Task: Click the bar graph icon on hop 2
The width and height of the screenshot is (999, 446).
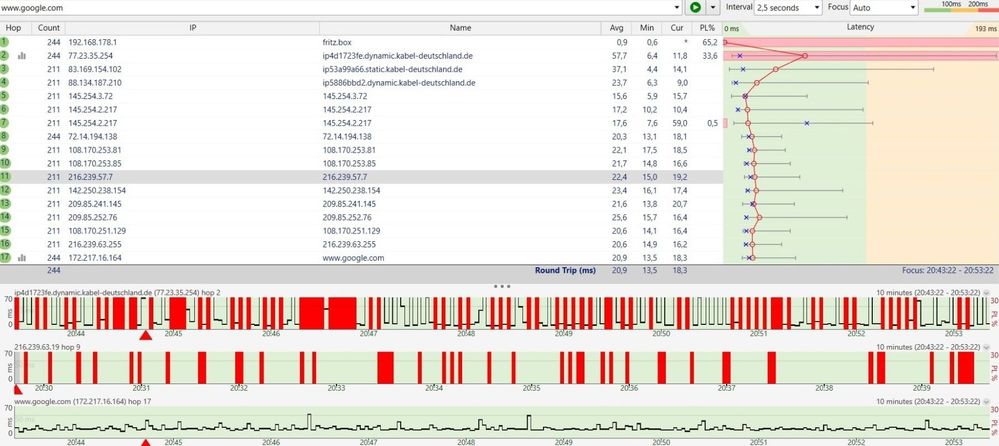Action: [x=21, y=56]
